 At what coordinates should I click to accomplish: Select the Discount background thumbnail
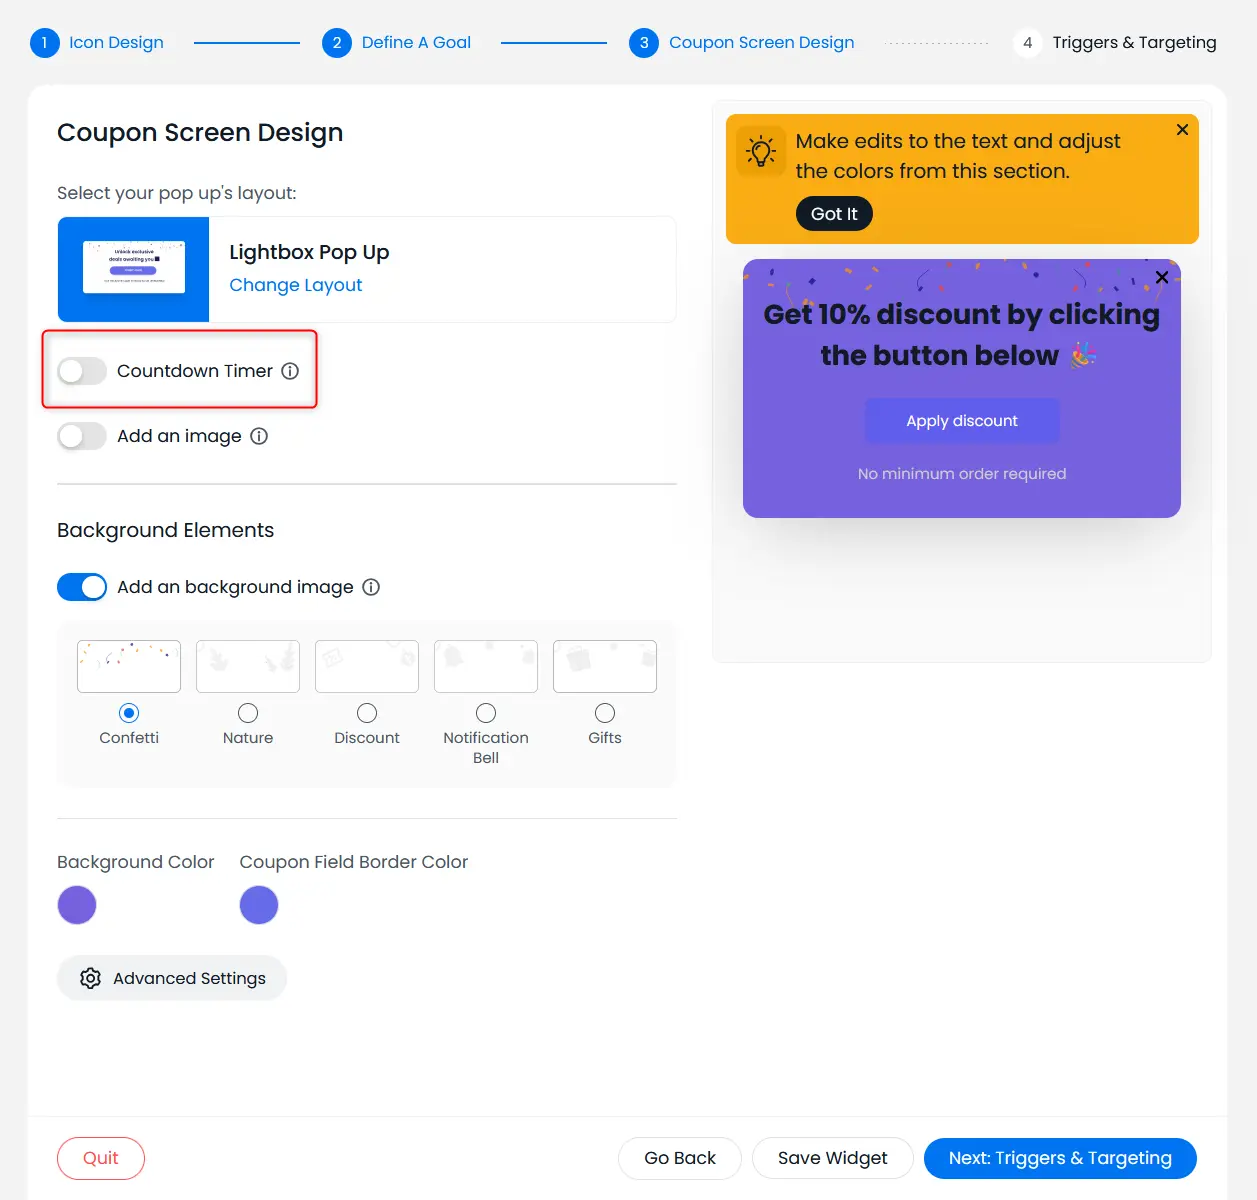pos(367,666)
